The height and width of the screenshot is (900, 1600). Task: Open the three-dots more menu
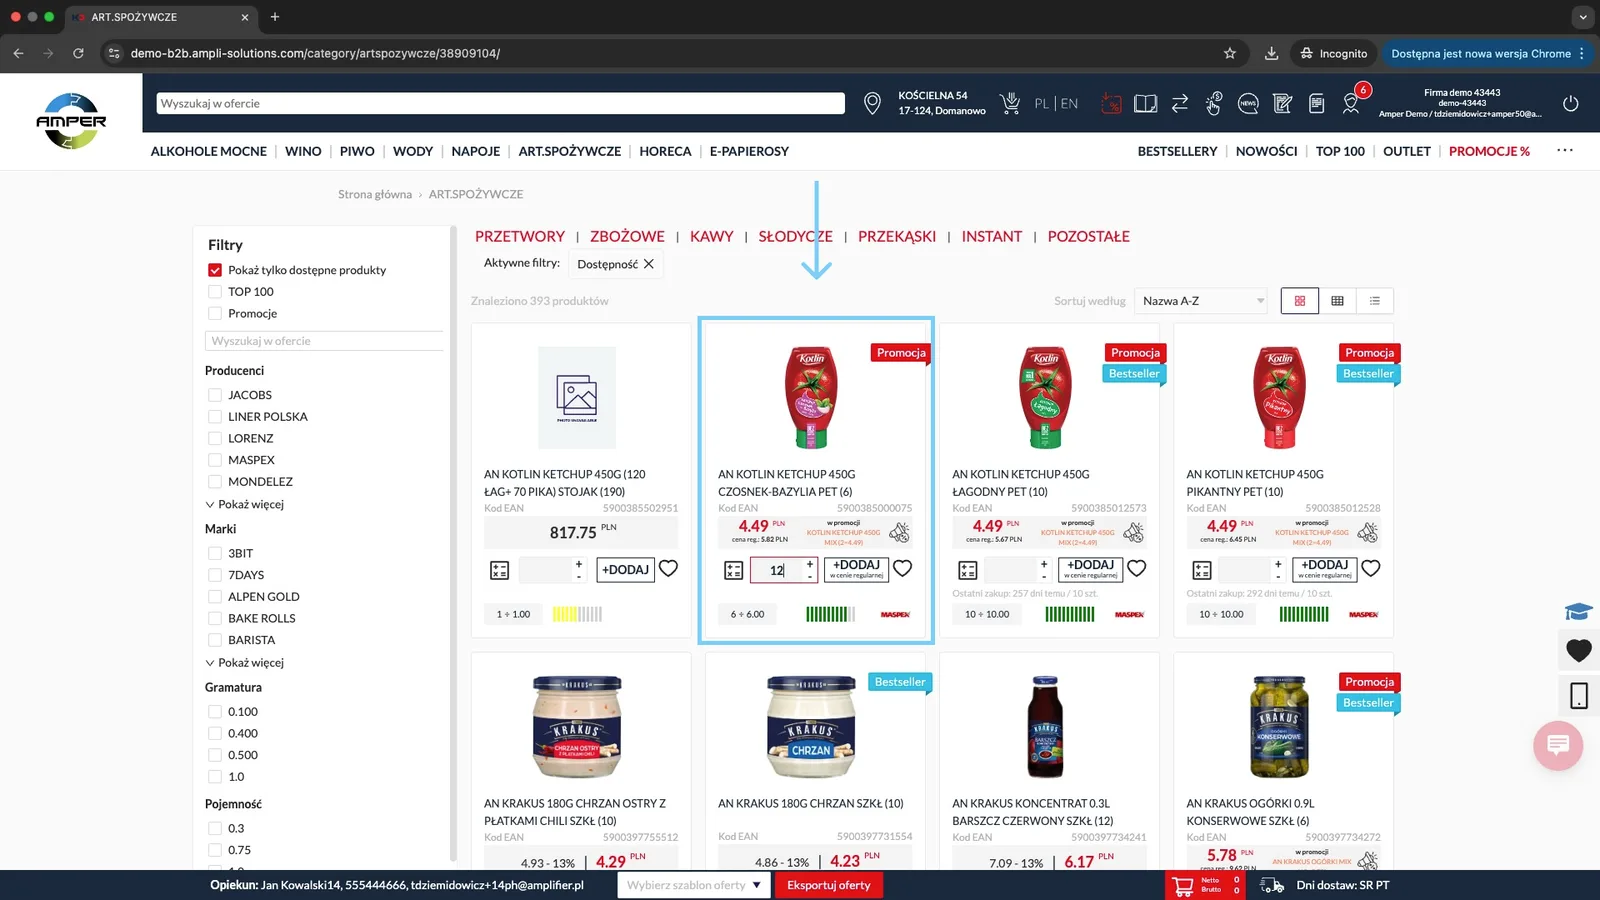[x=1565, y=150]
